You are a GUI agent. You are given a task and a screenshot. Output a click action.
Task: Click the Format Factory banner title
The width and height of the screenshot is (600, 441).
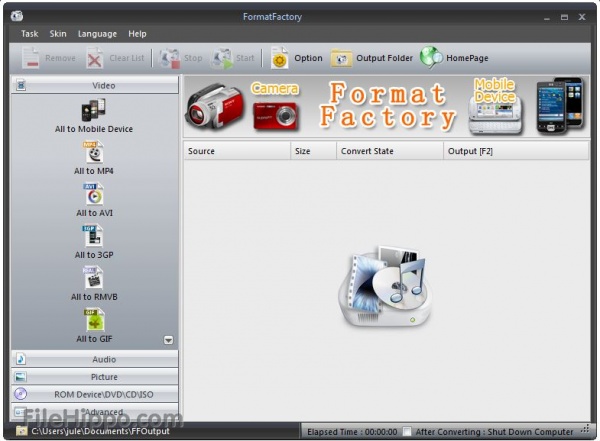pyautogui.click(x=387, y=105)
